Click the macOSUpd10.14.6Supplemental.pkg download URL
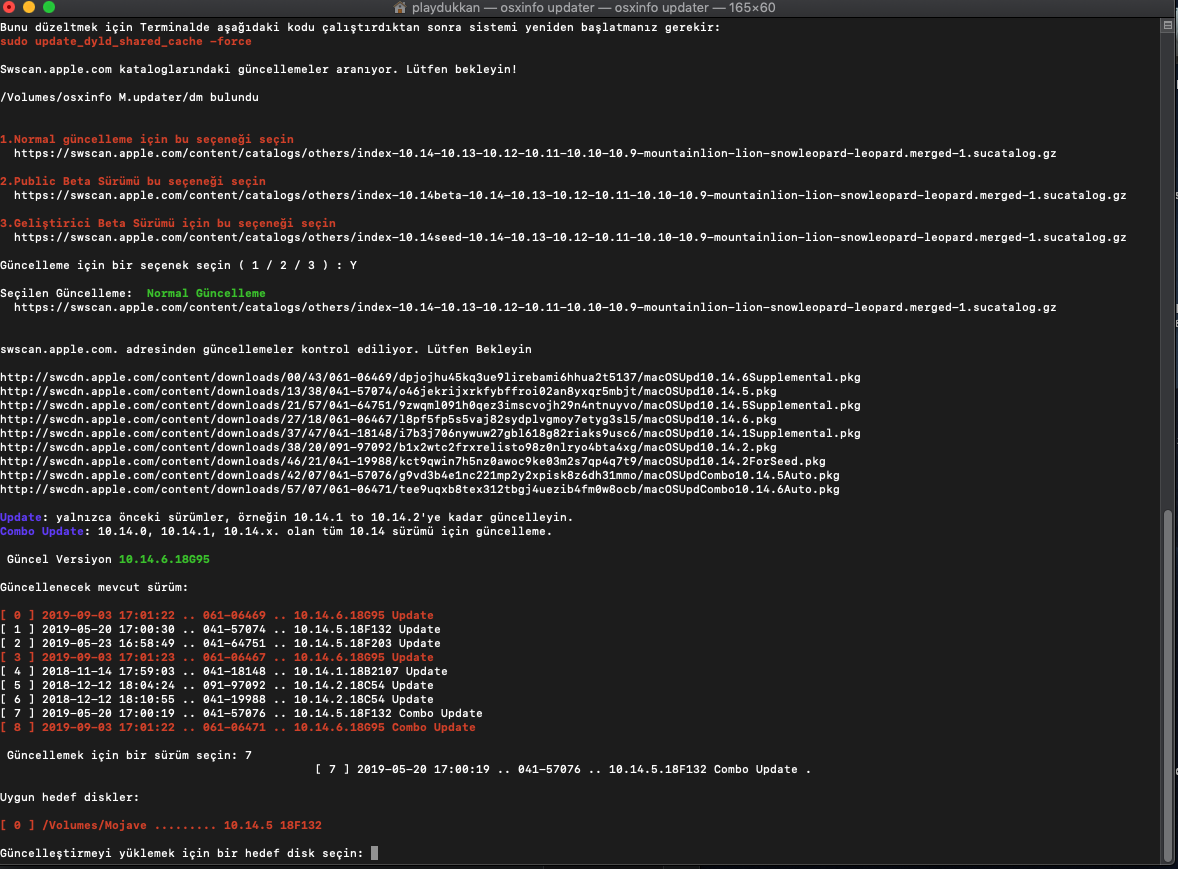Viewport: 1178px width, 869px height. (x=430, y=378)
